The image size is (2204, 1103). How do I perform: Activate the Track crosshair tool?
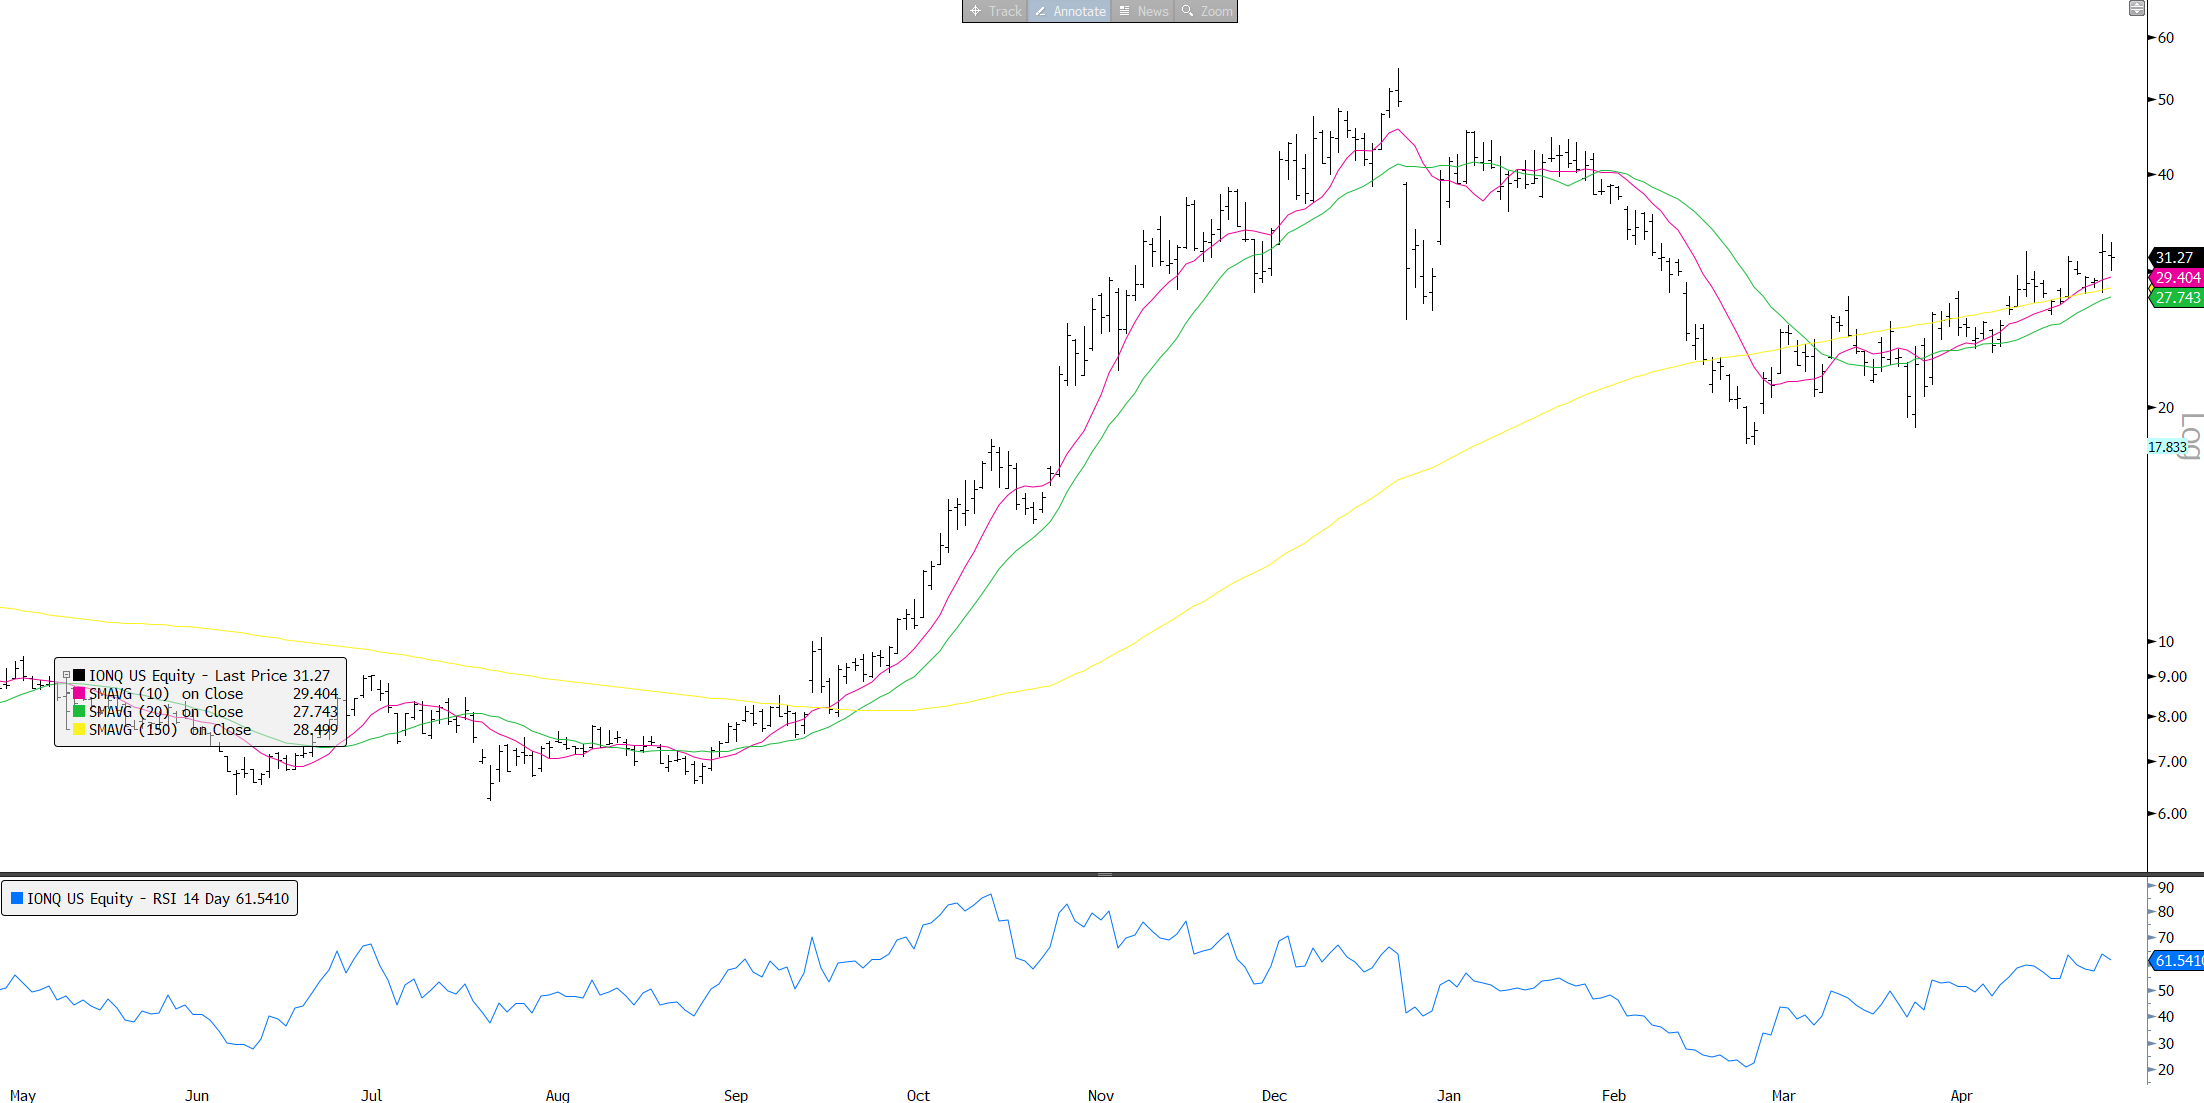click(995, 11)
